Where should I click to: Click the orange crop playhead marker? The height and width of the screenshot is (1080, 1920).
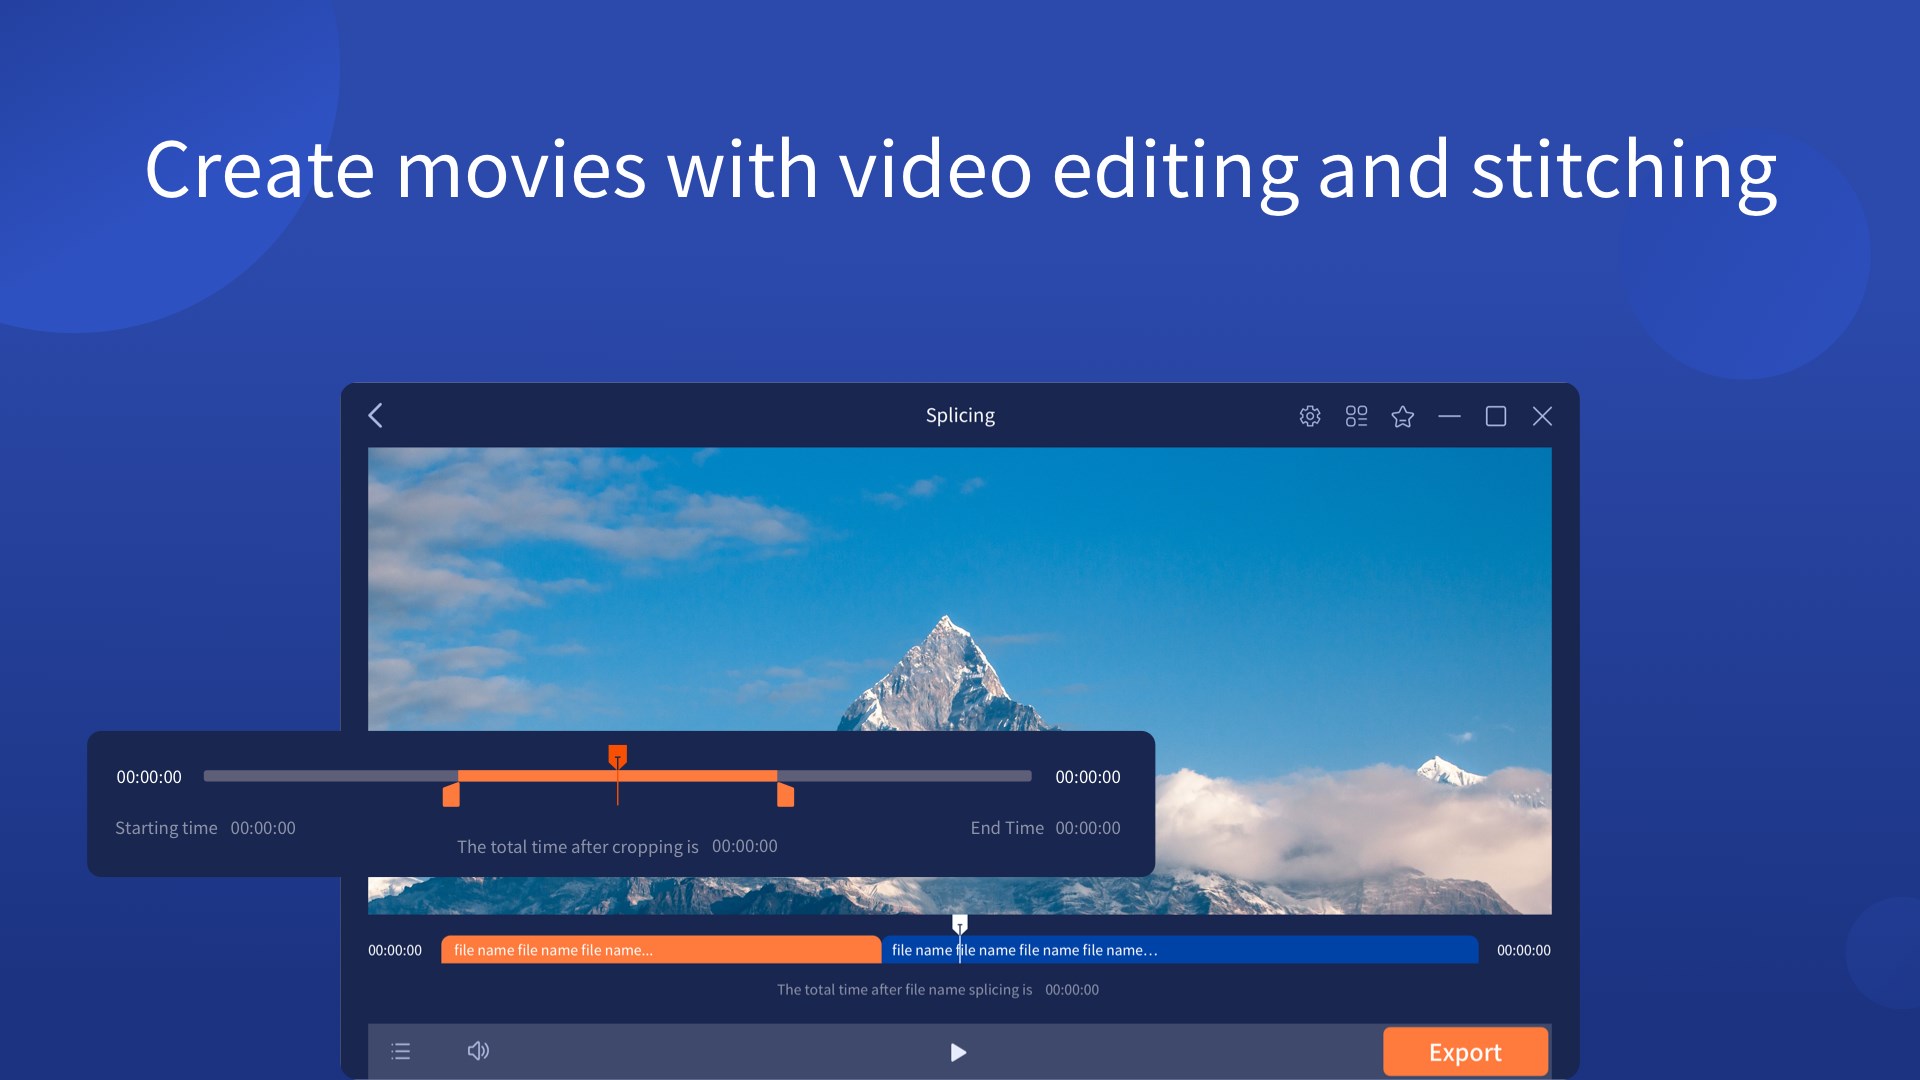(x=618, y=755)
